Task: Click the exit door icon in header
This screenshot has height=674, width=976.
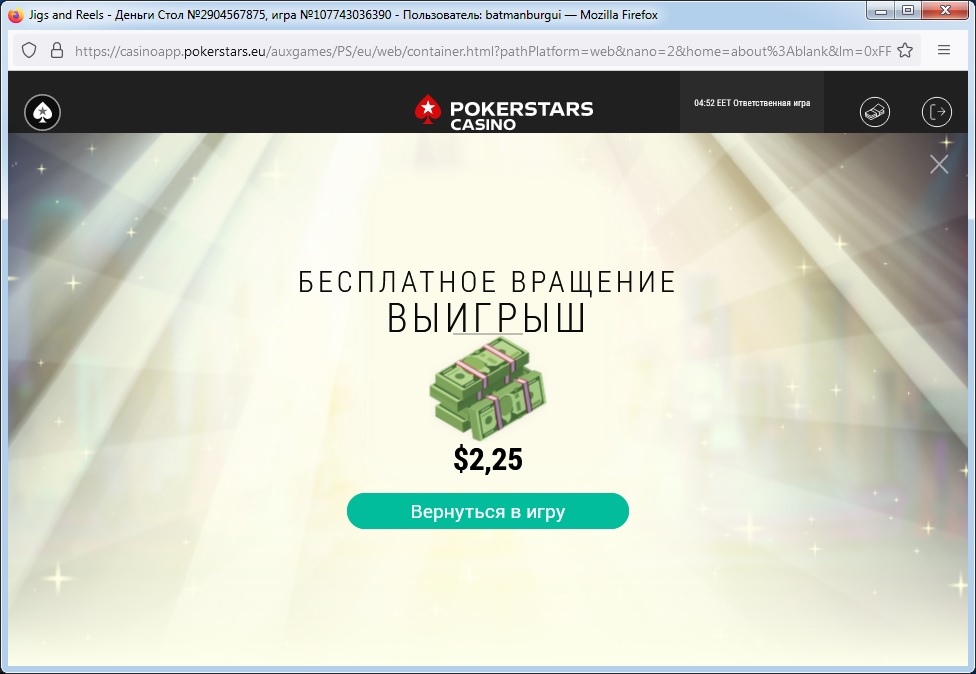Action: 937,112
